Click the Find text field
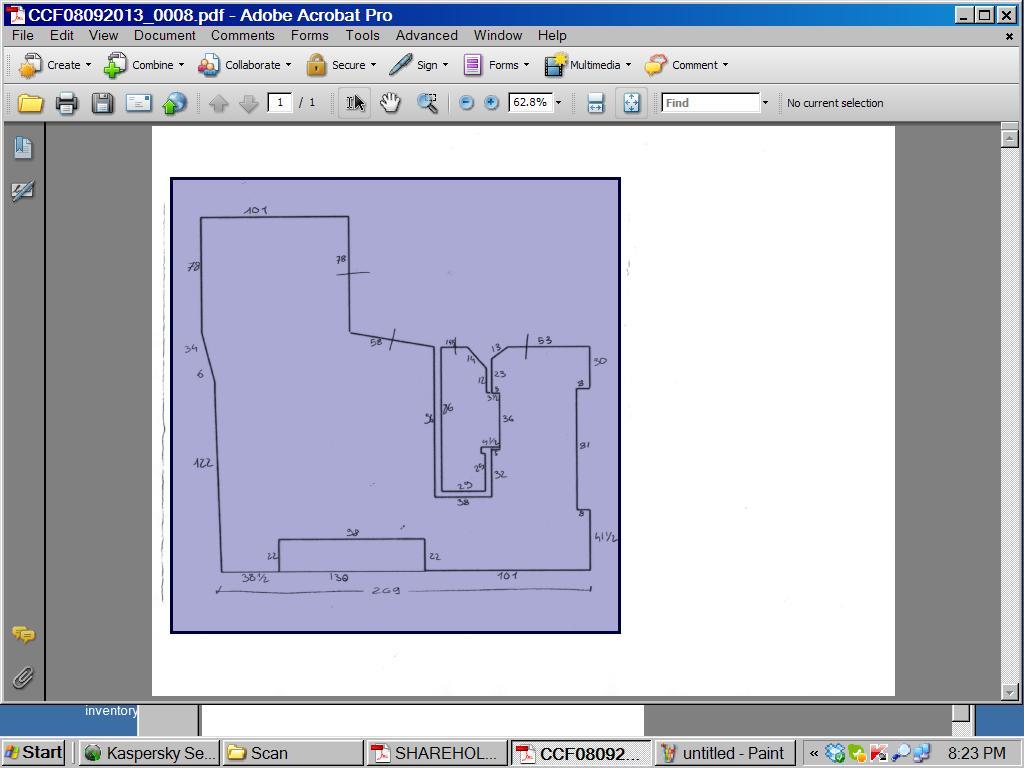Image resolution: width=1024 pixels, height=768 pixels. [710, 103]
